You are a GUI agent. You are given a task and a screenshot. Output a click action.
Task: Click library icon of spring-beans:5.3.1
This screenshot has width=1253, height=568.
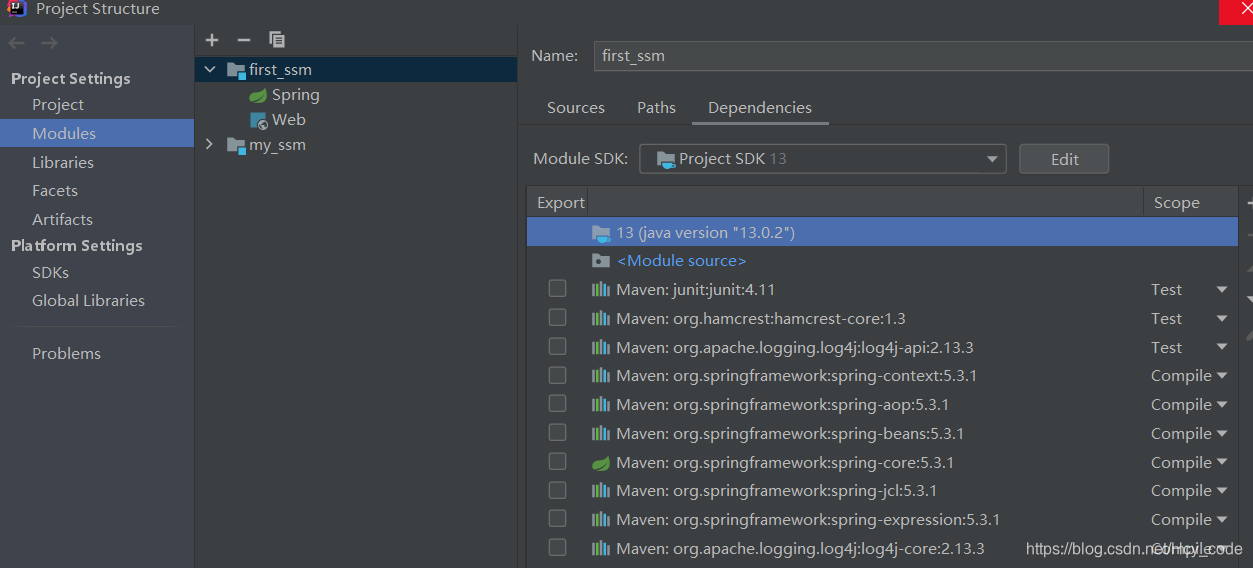pyautogui.click(x=601, y=434)
